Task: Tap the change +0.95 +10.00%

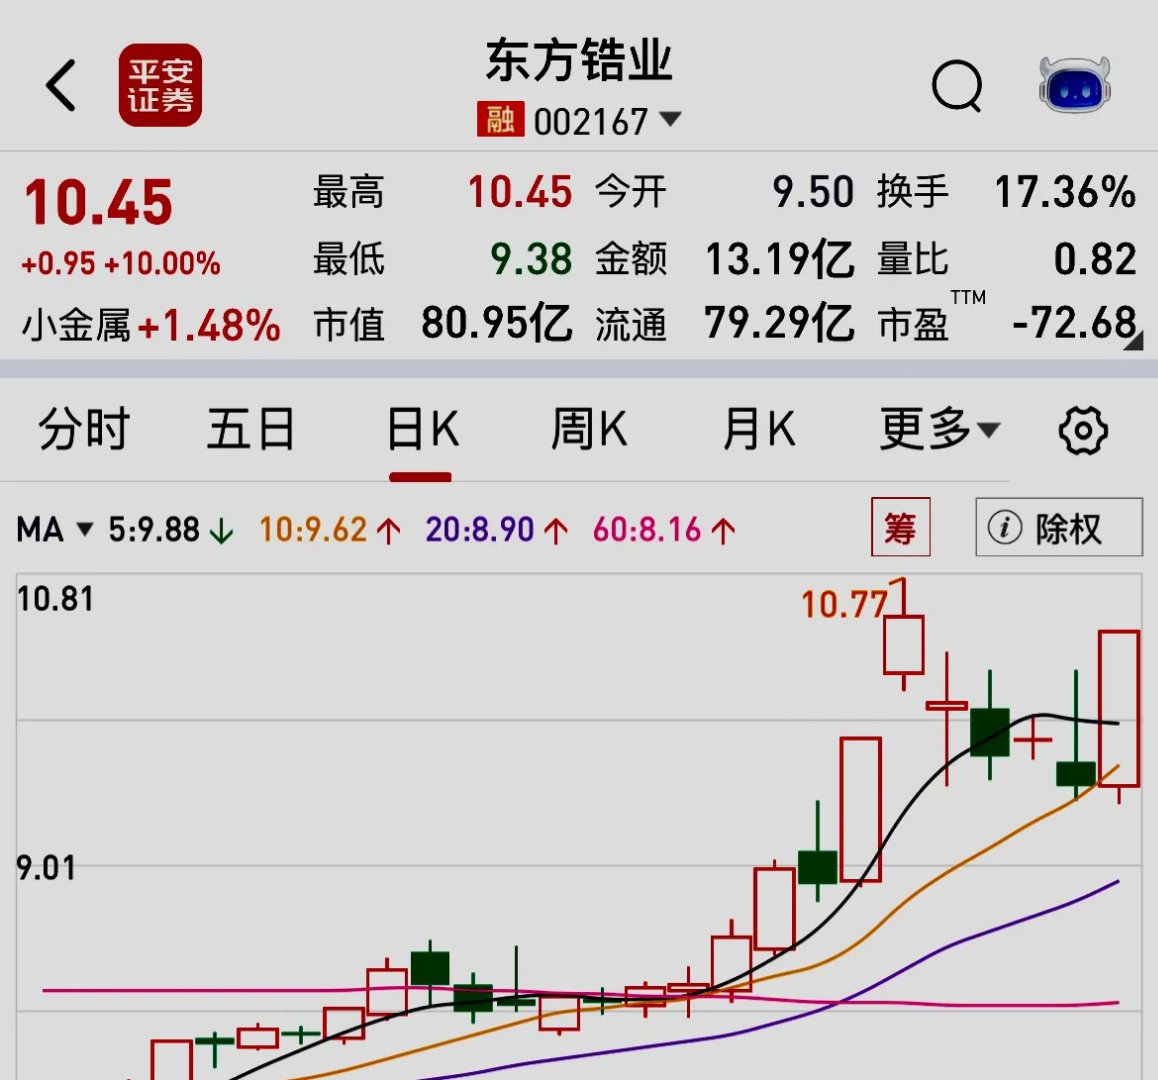Action: tap(121, 264)
